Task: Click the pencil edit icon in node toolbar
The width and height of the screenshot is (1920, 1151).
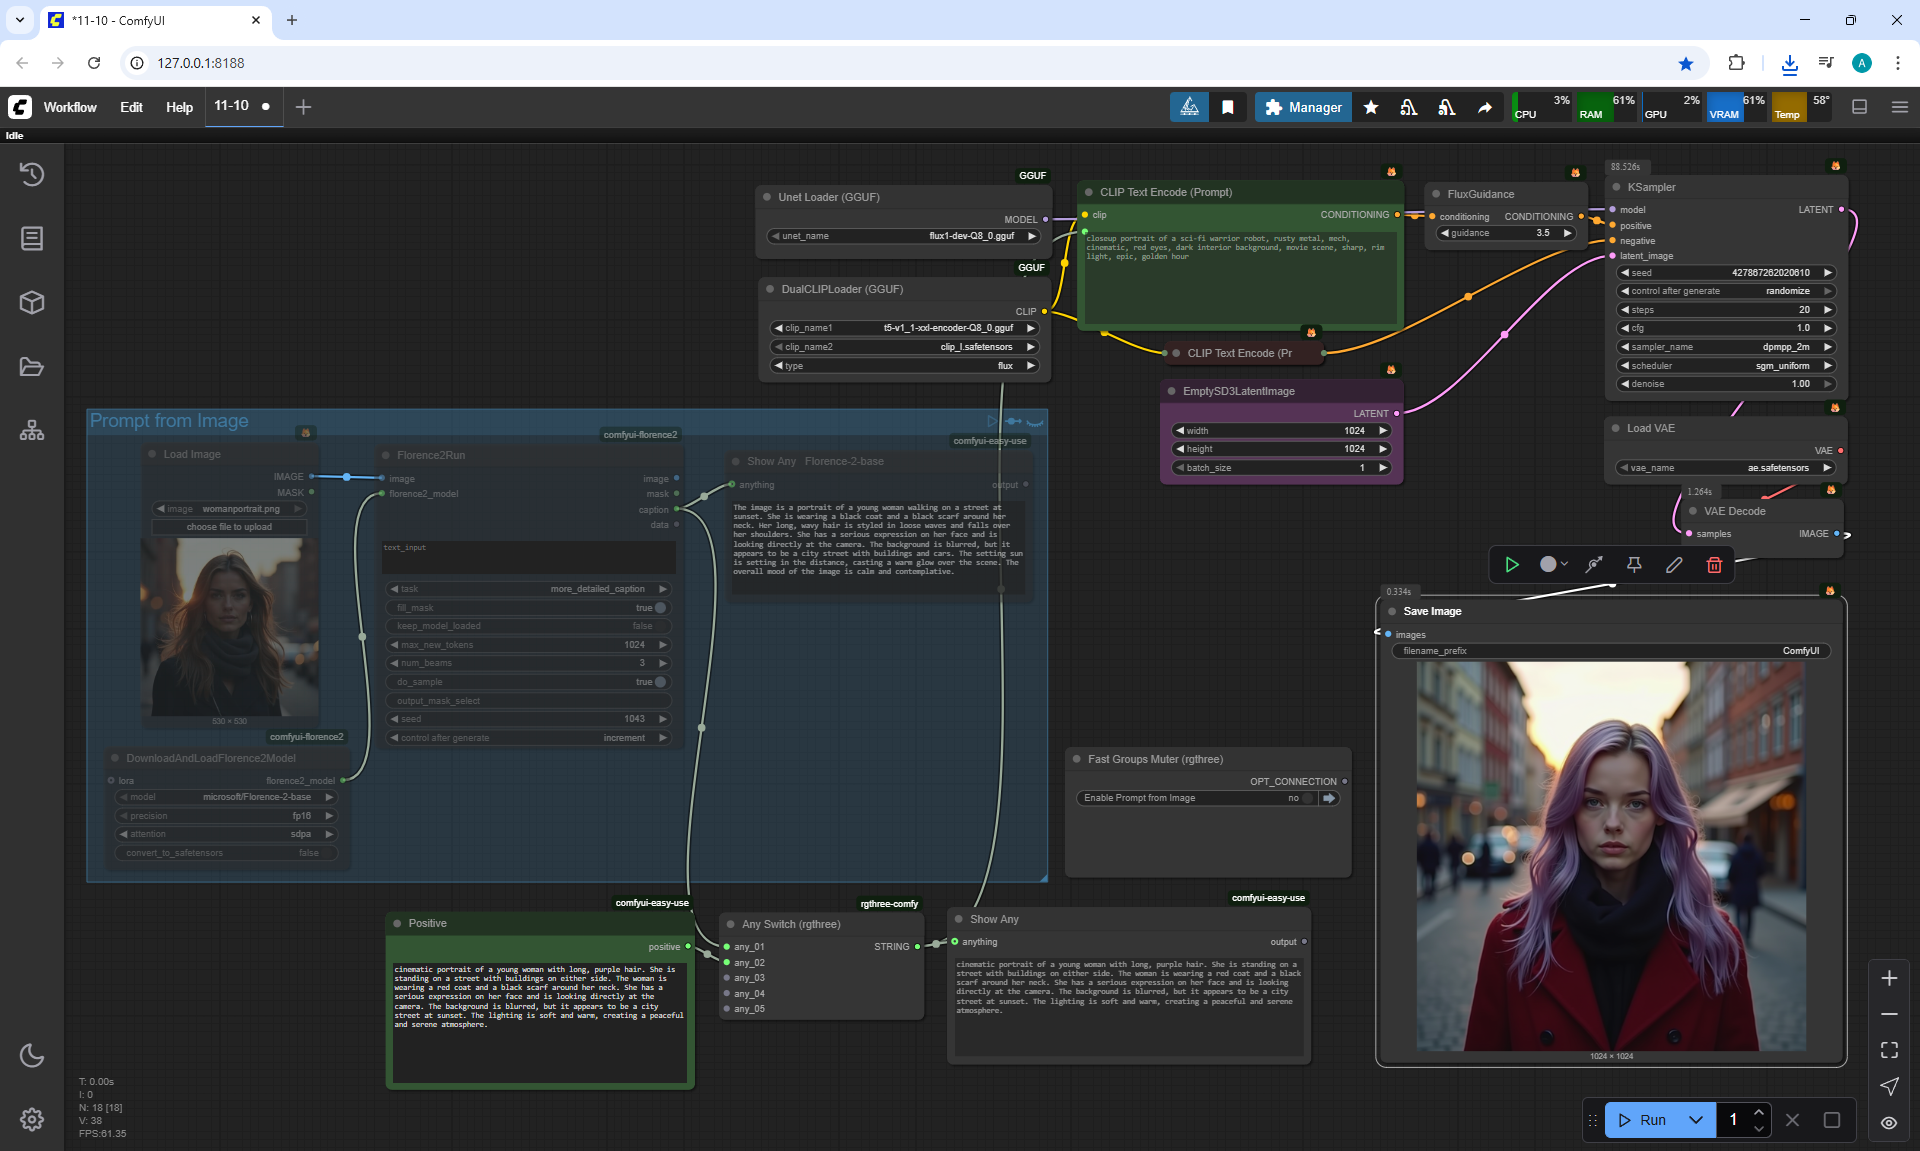Action: (1674, 565)
